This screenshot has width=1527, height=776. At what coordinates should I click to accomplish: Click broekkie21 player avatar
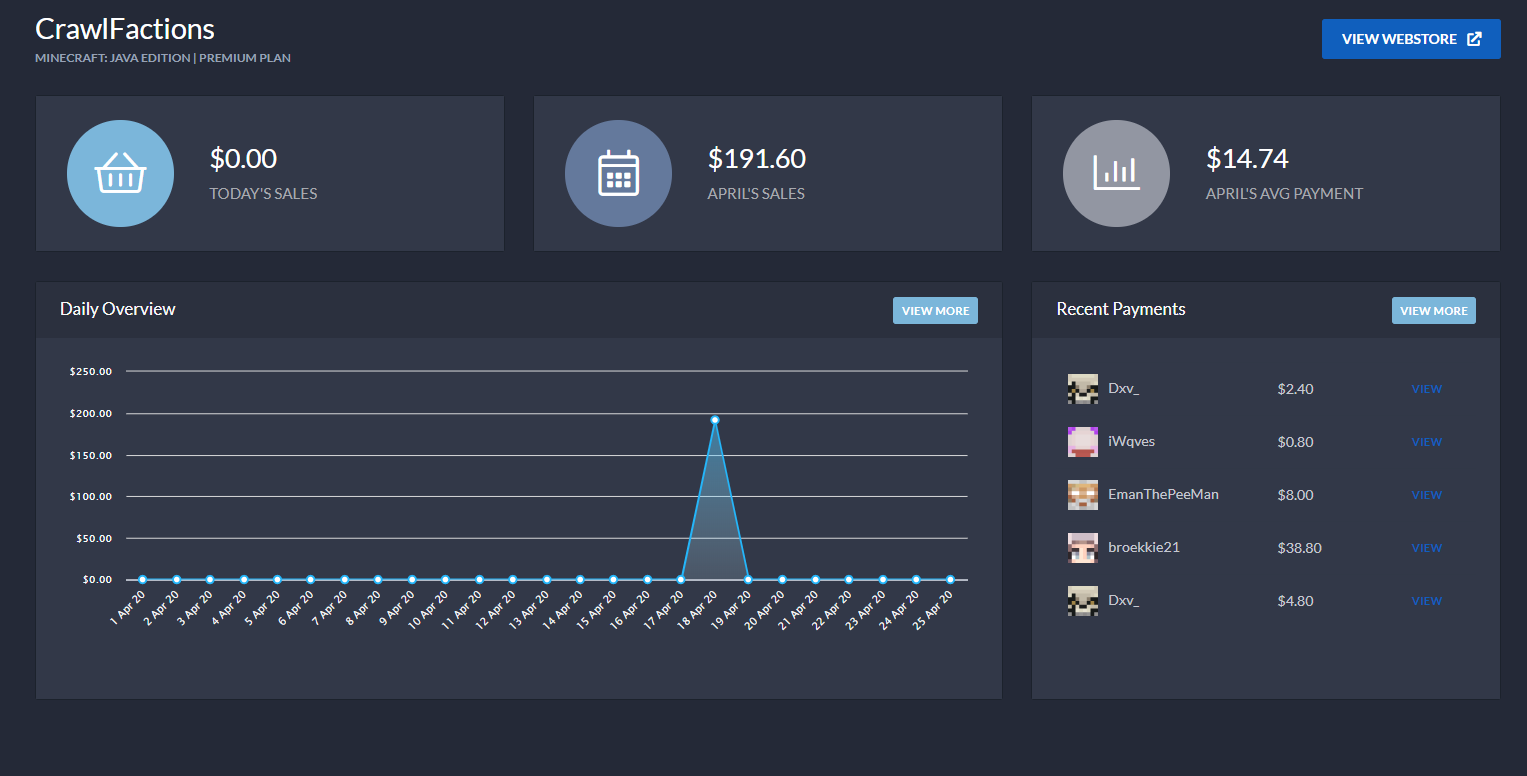click(x=1083, y=548)
